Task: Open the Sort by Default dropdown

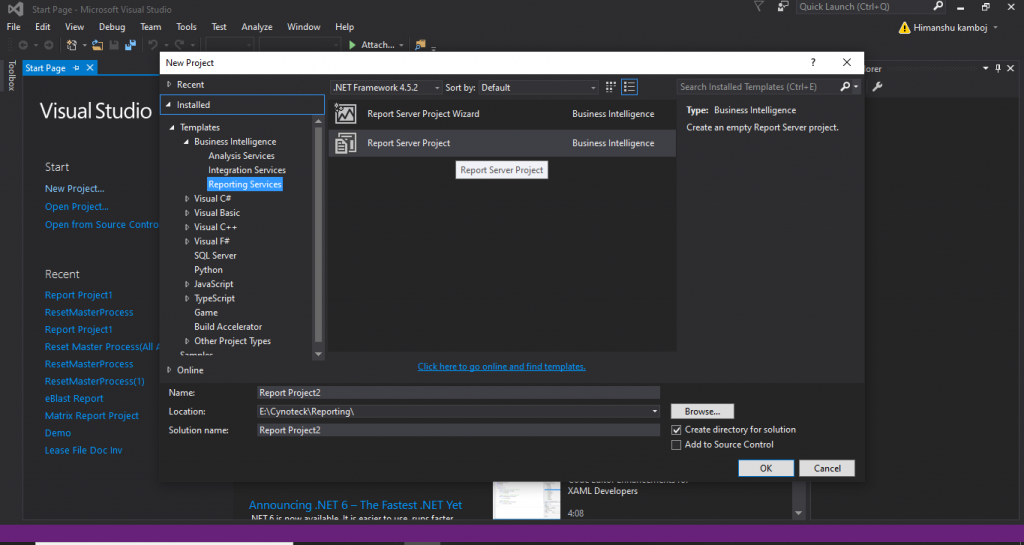Action: [x=537, y=88]
